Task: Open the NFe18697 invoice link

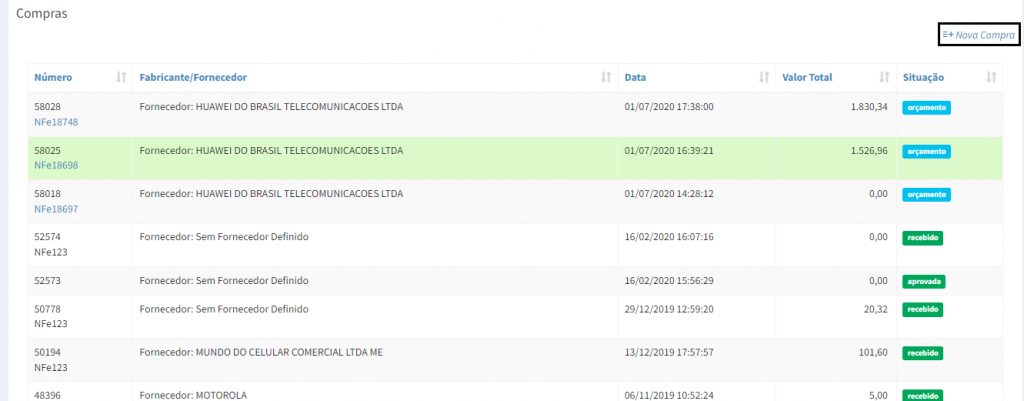Action: (56, 209)
